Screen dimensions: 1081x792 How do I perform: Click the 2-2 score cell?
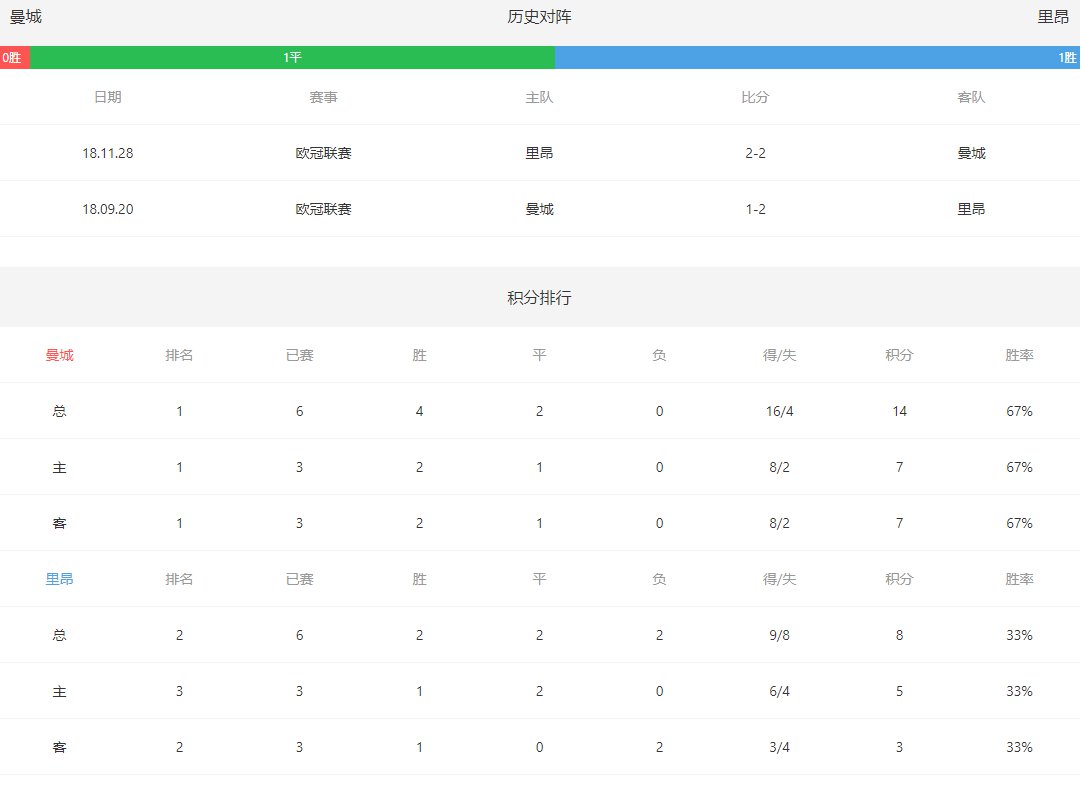(755, 153)
